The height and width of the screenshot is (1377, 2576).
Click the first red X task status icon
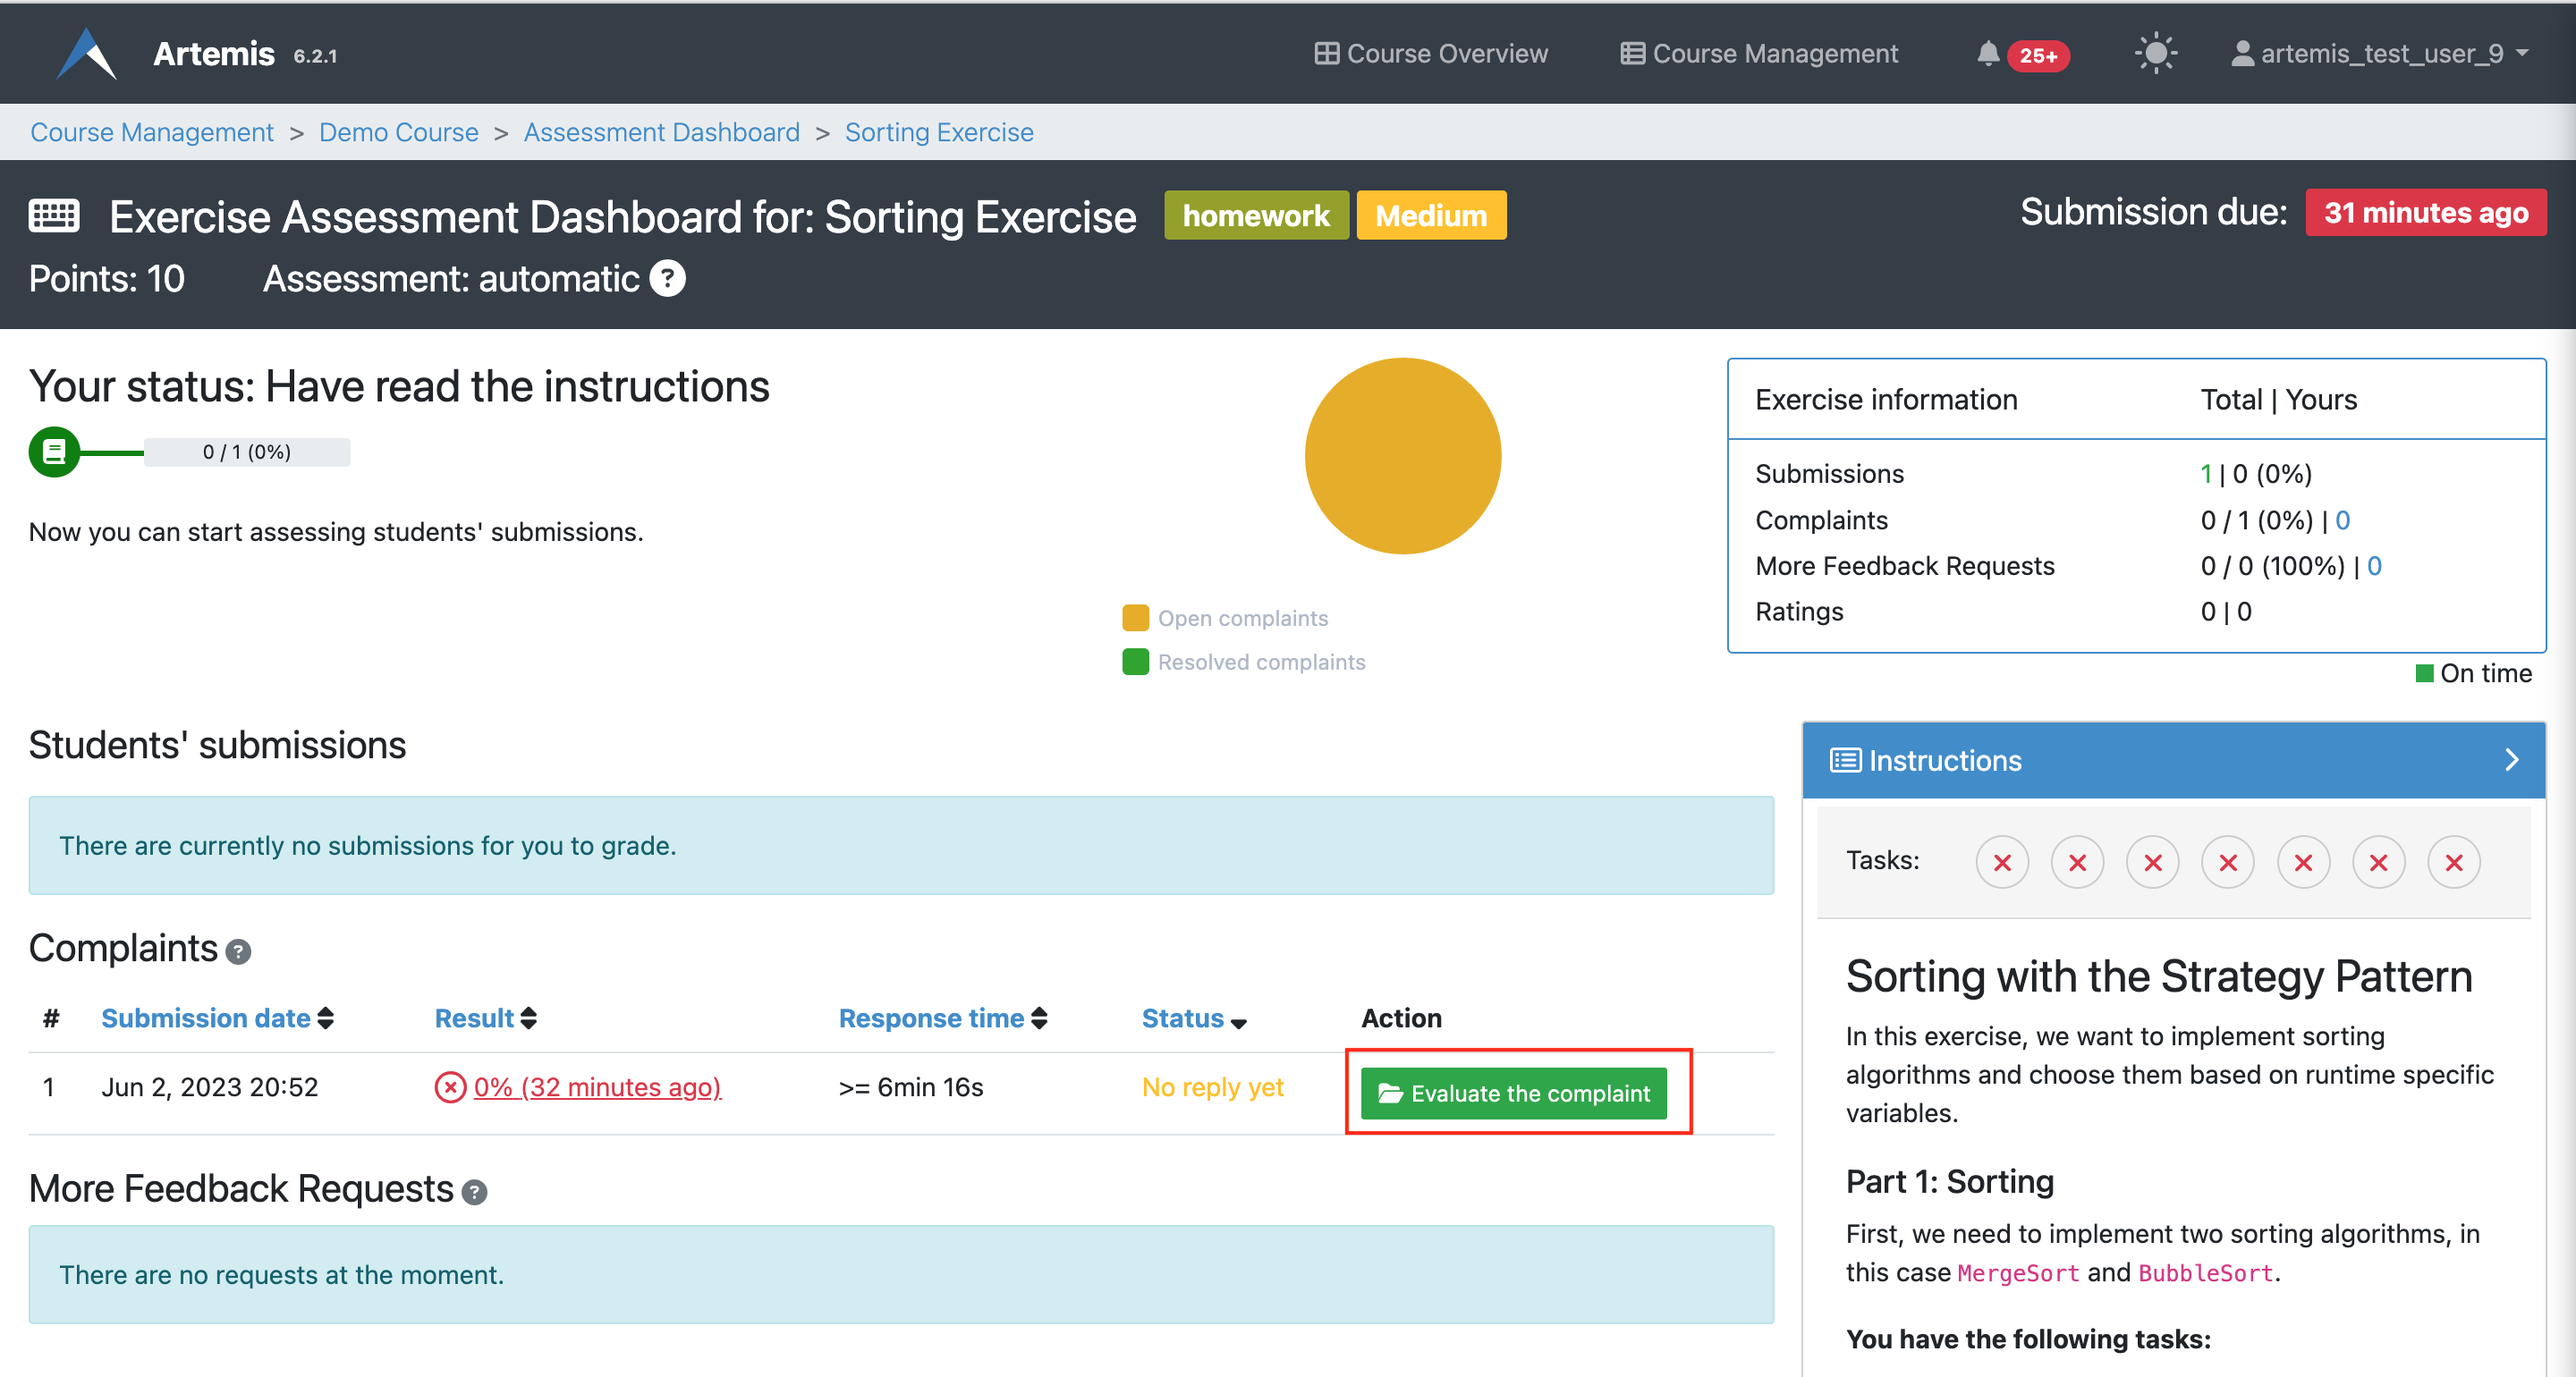[x=2002, y=861]
